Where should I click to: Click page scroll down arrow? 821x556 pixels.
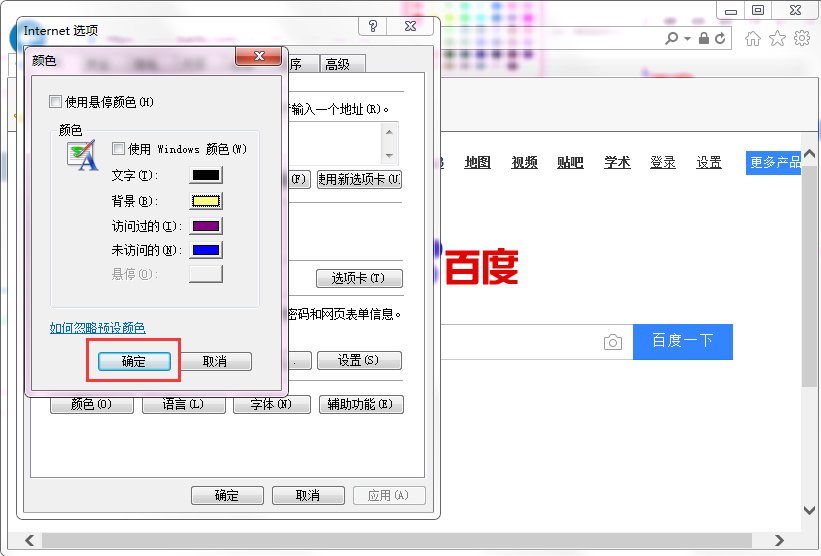pyautogui.click(x=809, y=510)
